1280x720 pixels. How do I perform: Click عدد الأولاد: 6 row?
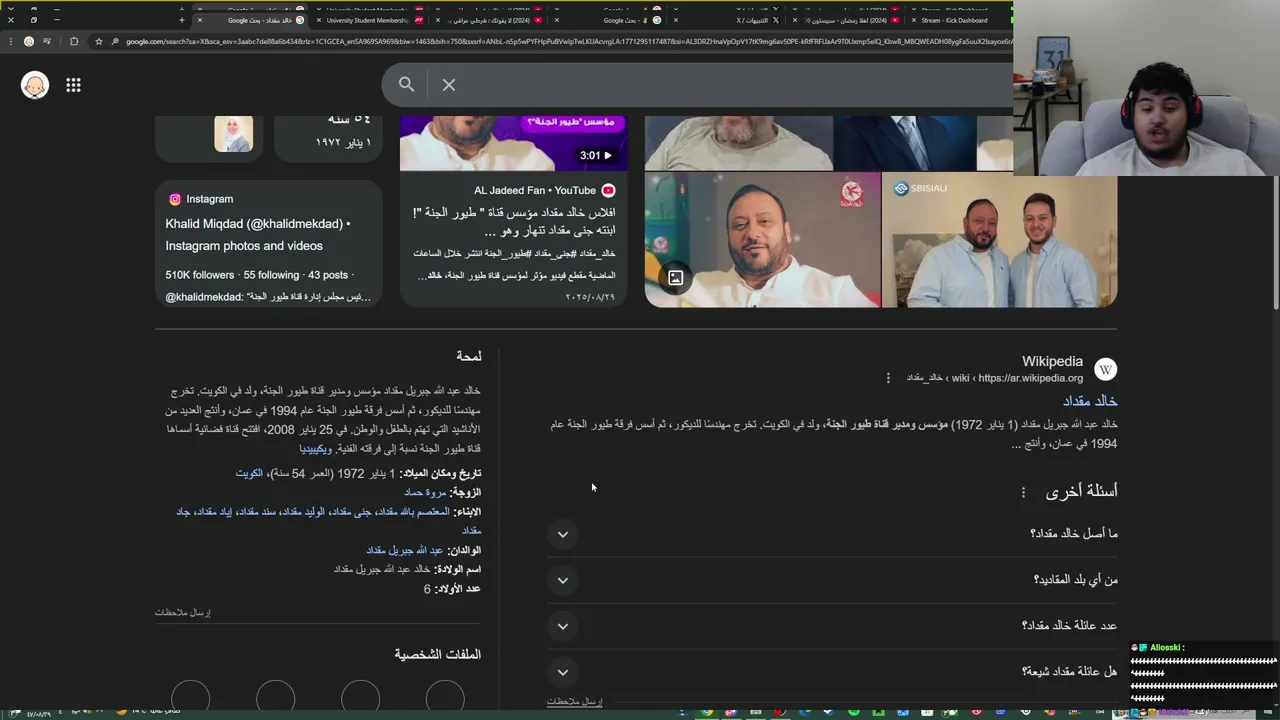tap(452, 589)
